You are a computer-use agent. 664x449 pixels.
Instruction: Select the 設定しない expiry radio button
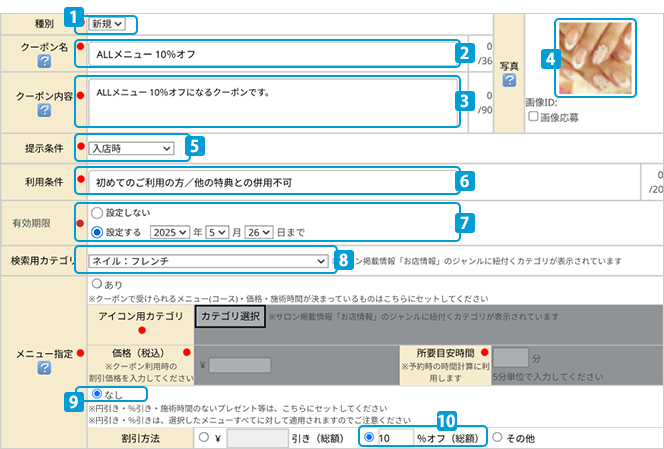tap(97, 213)
